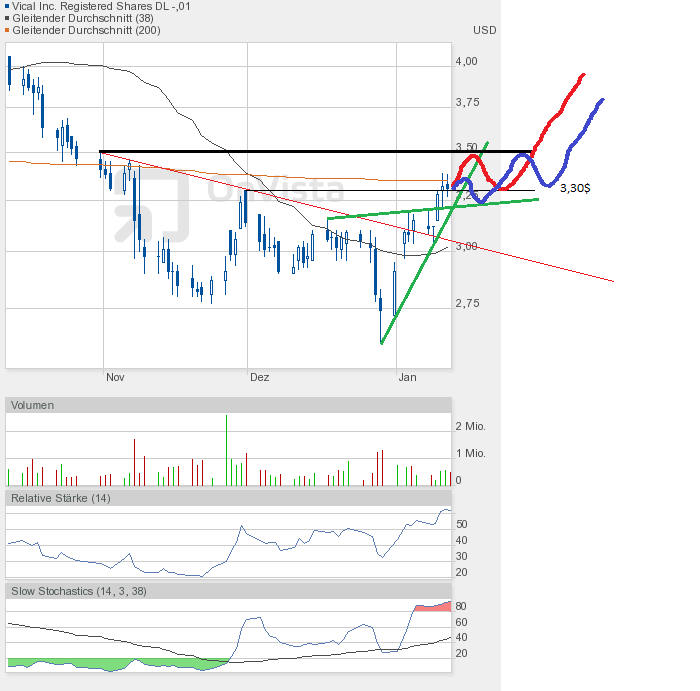This screenshot has height=691, width=700.
Task: Click the orange 200-day average legend square
Action: coord(7,30)
